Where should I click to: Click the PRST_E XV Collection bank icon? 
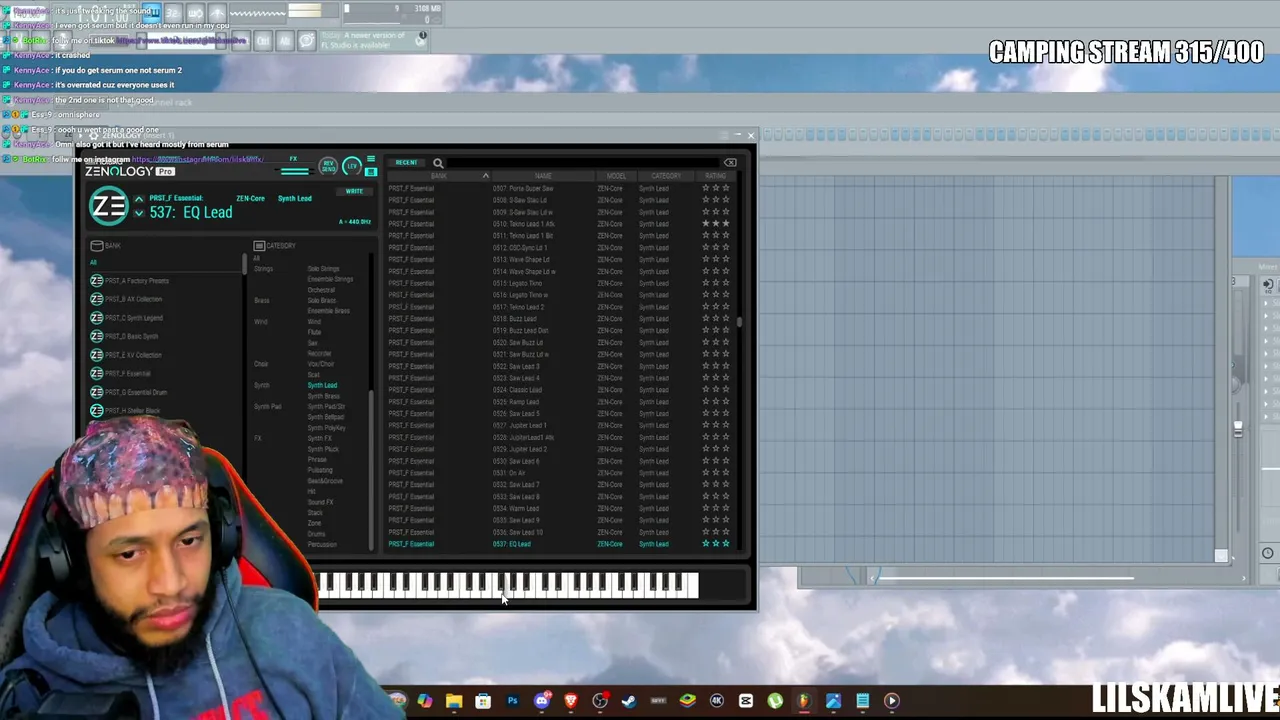[x=96, y=355]
